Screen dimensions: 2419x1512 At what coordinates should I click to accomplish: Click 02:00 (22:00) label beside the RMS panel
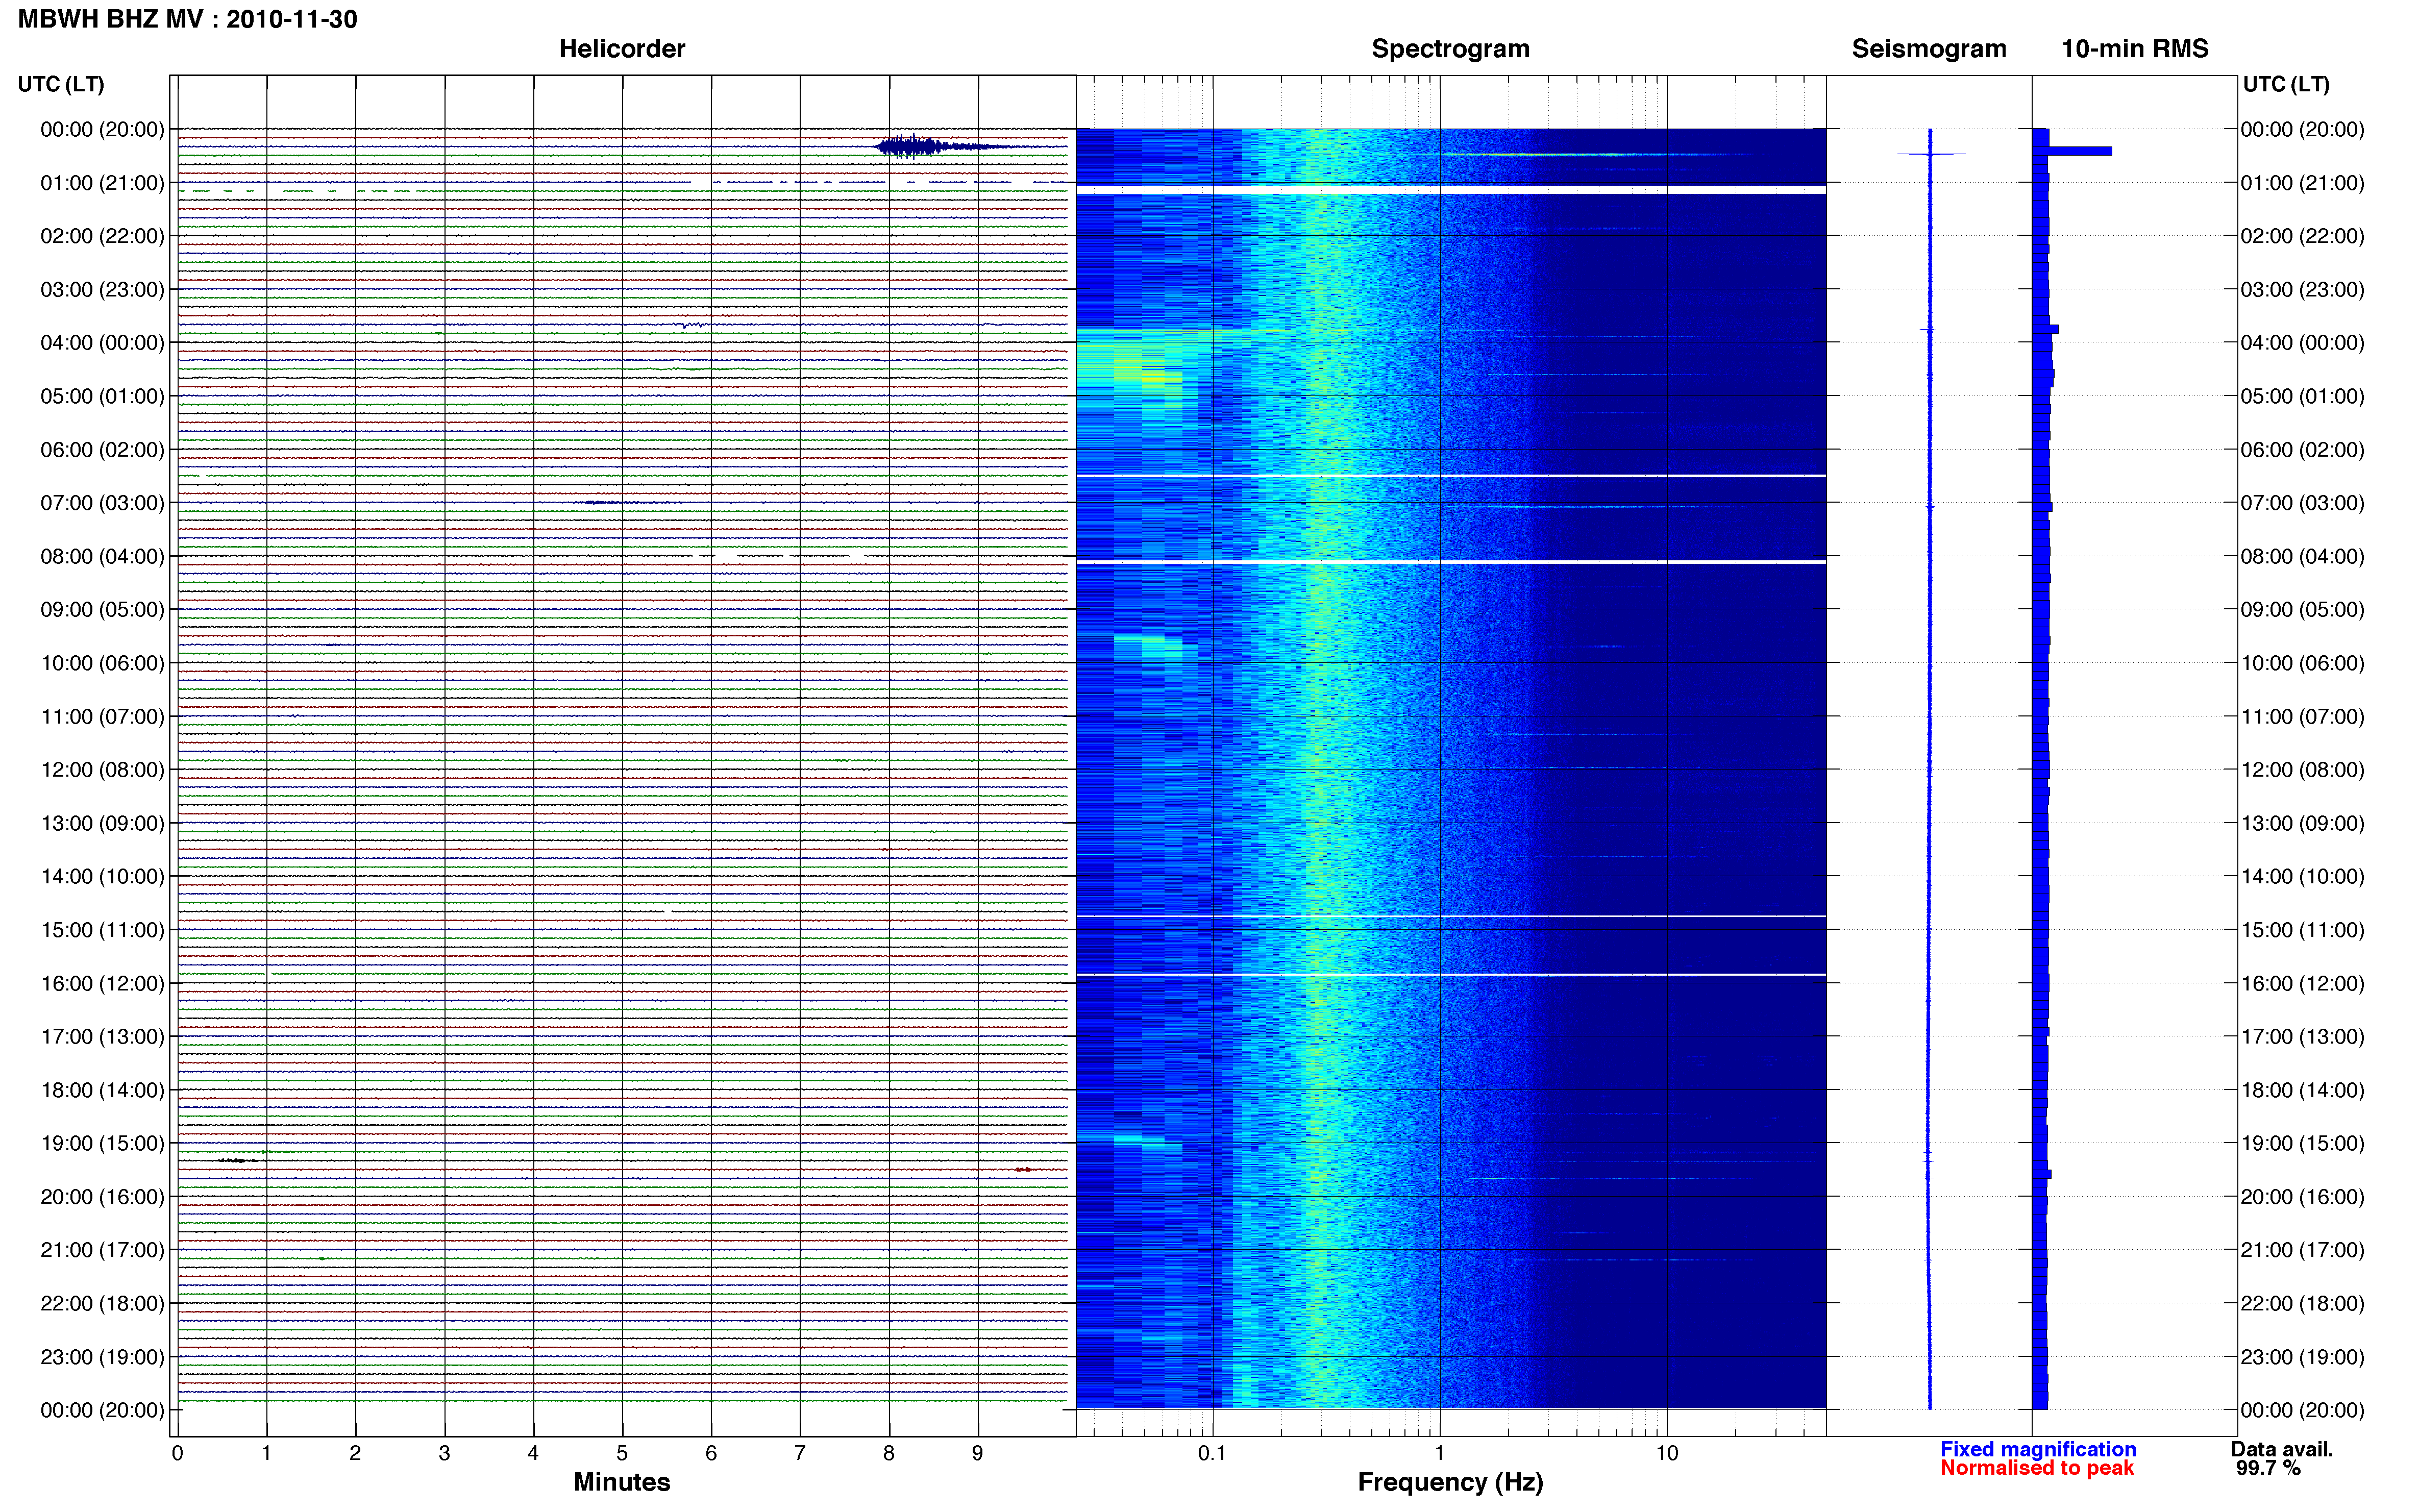(x=2302, y=236)
